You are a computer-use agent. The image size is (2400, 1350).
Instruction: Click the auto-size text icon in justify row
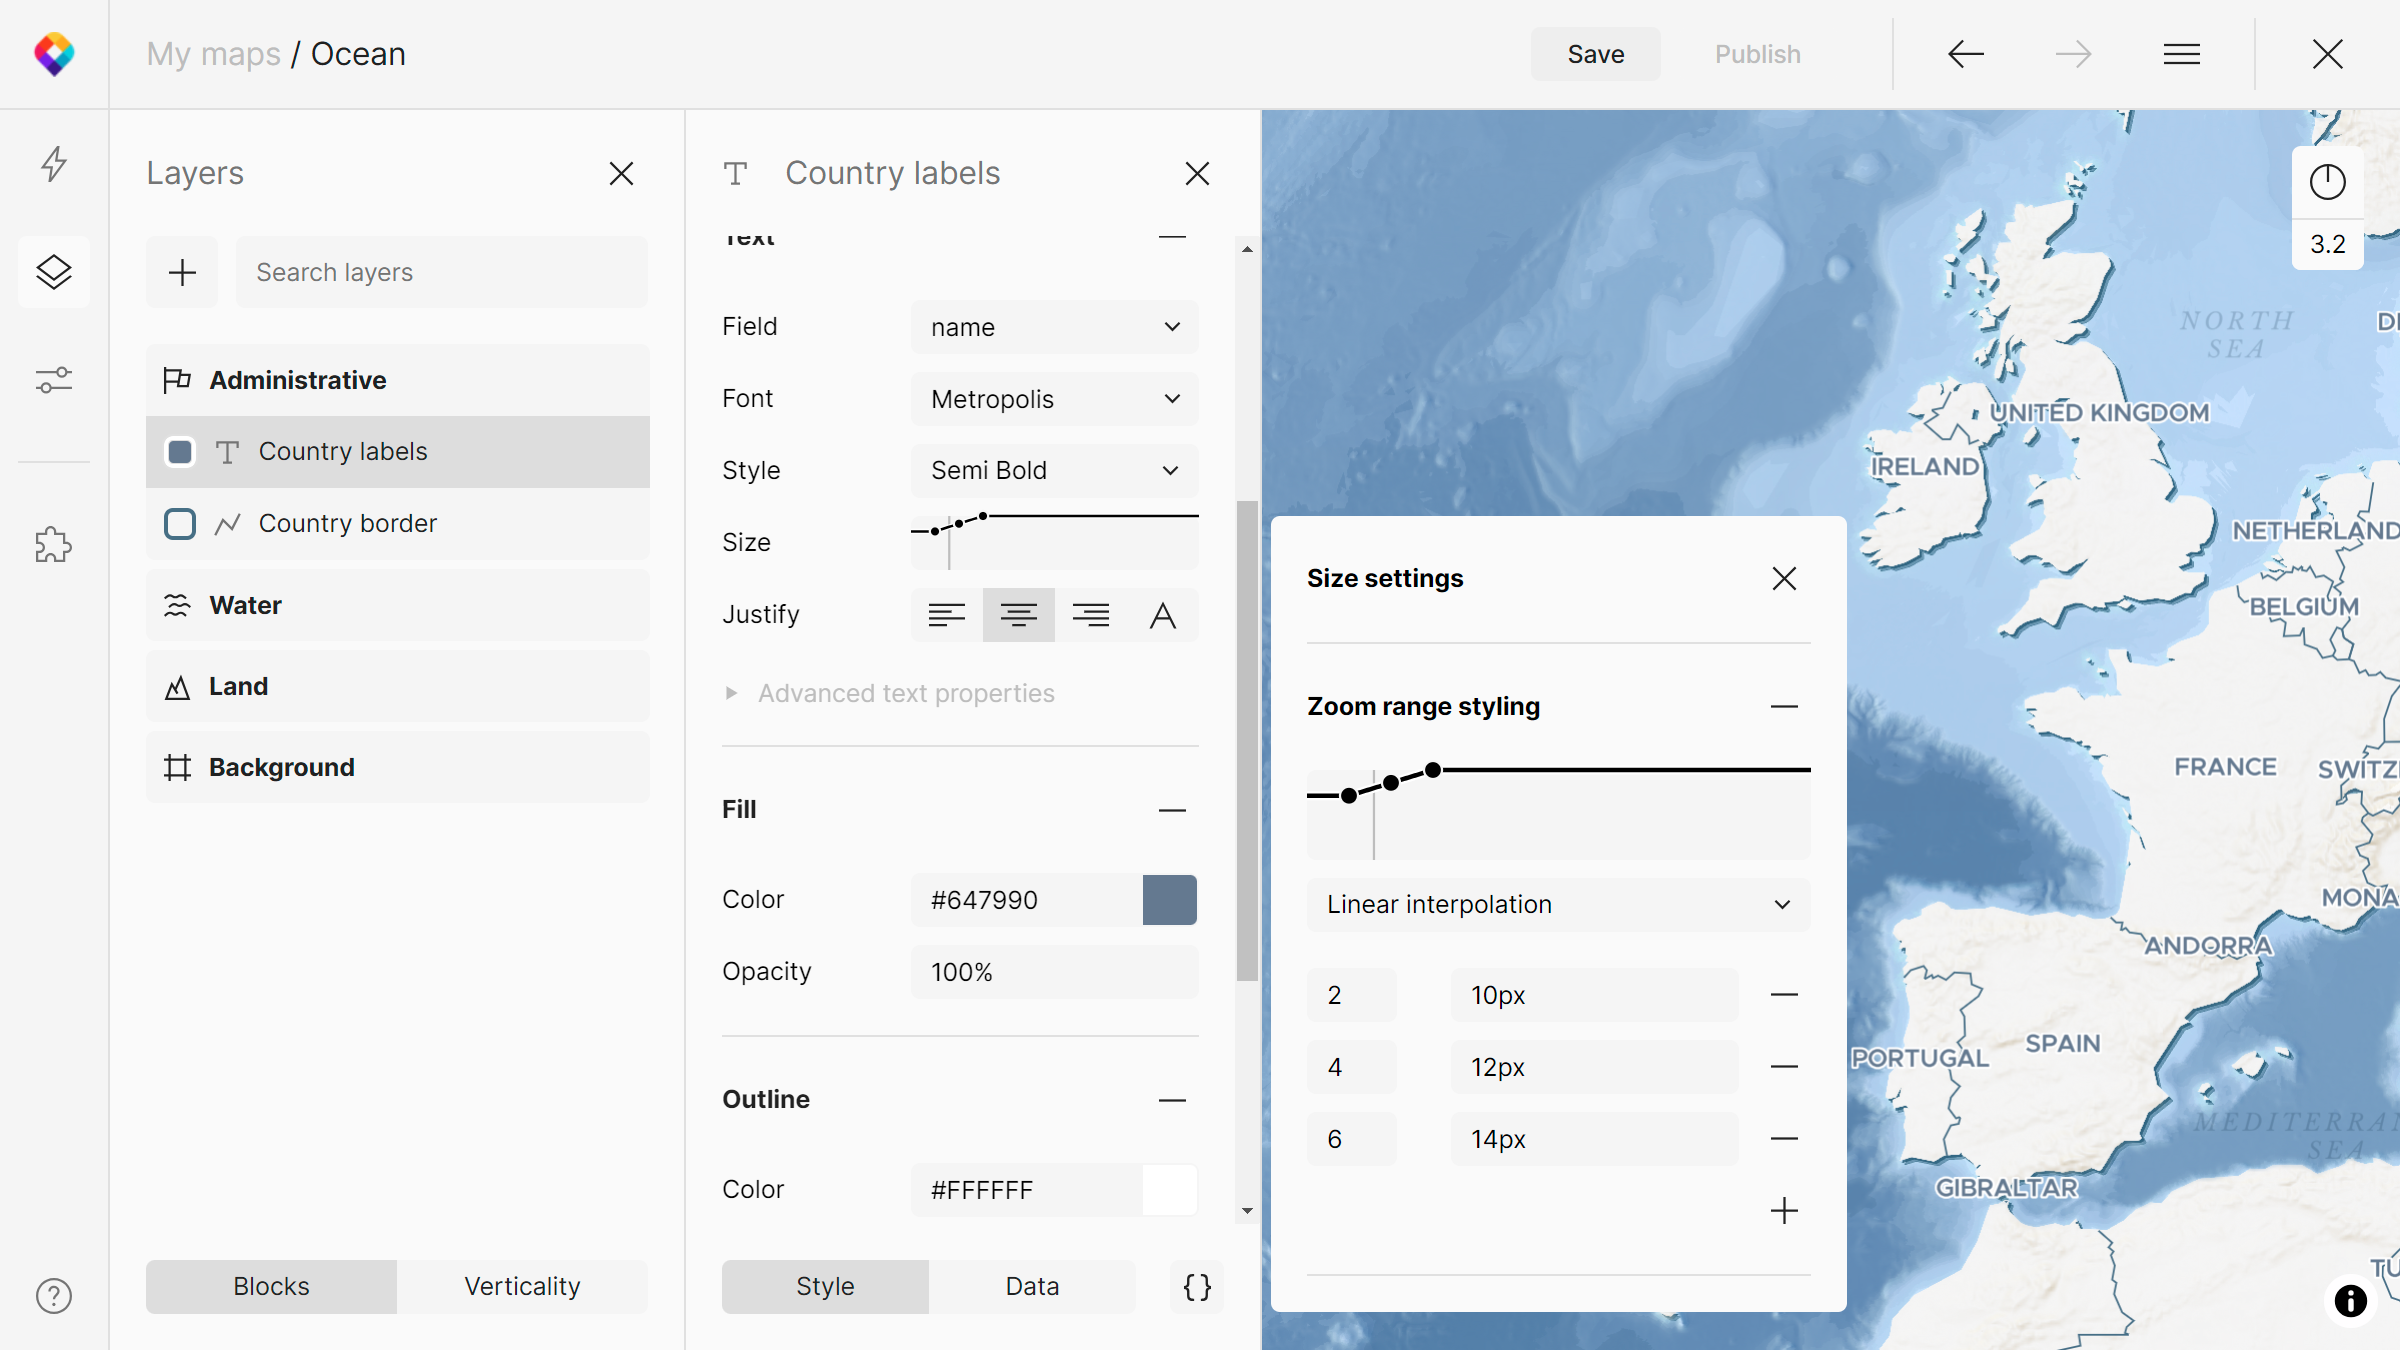1164,615
